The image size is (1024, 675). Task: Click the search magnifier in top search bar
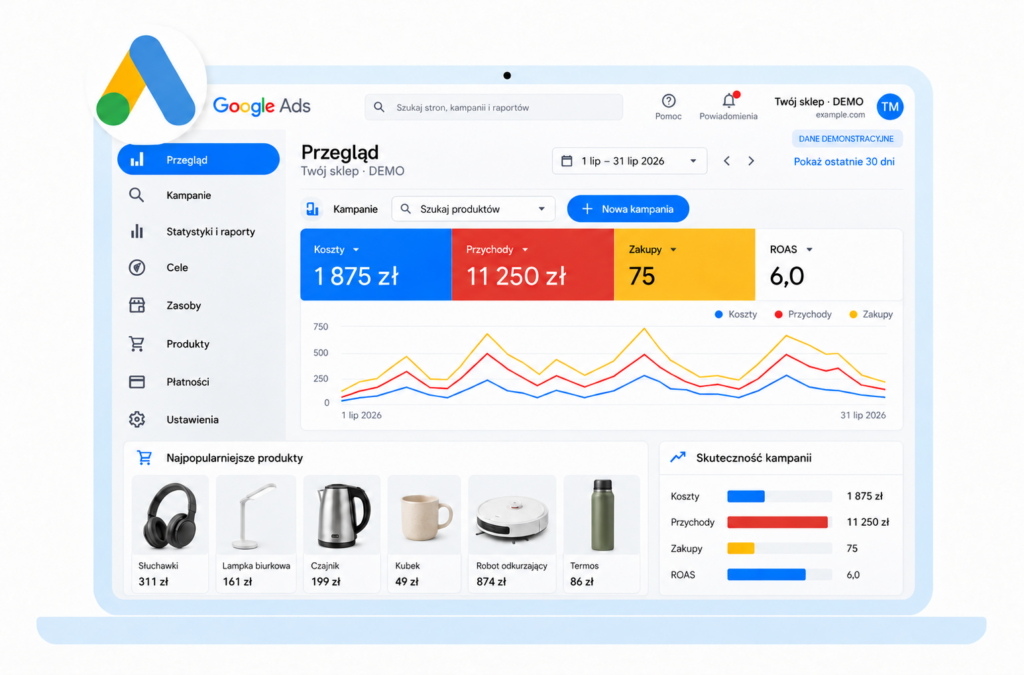(x=379, y=107)
